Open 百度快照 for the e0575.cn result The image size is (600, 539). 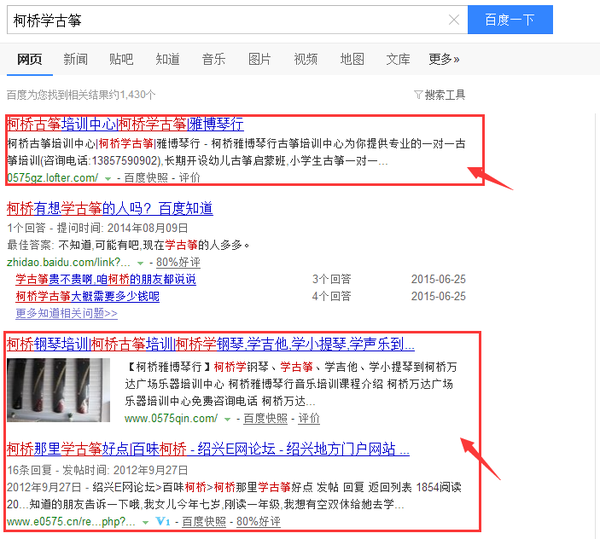coord(204,521)
